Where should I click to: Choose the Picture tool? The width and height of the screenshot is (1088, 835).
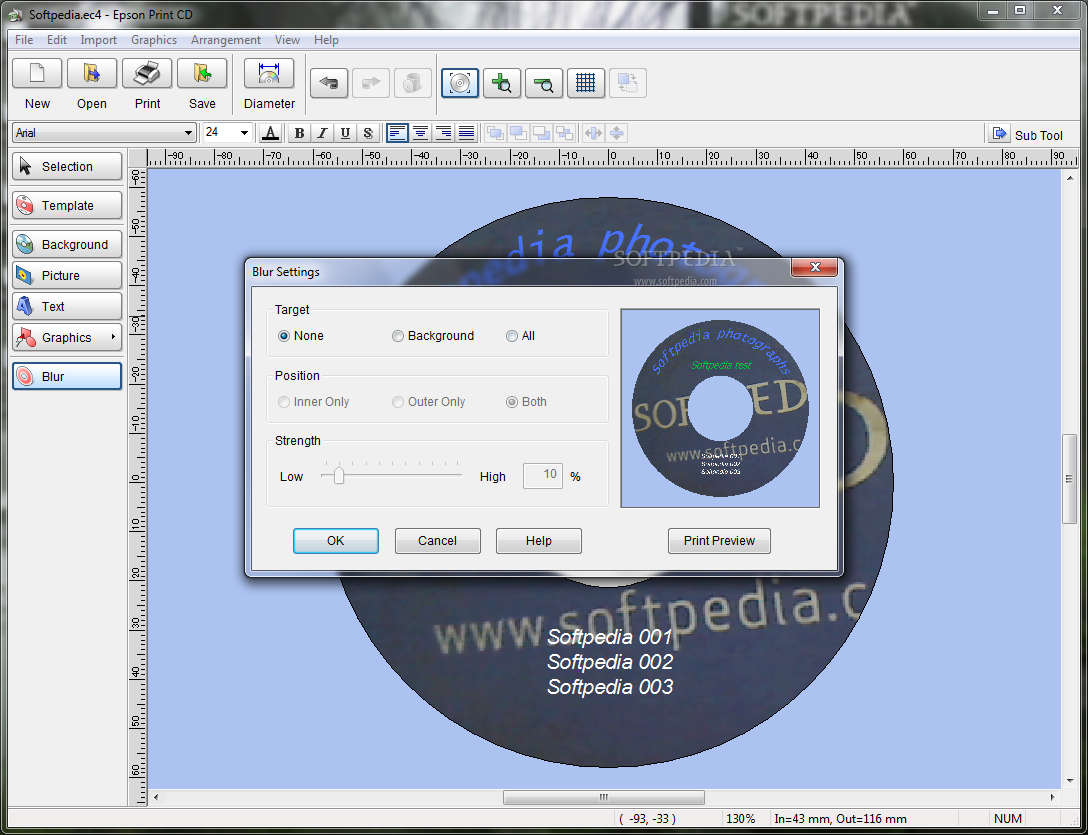[67, 276]
